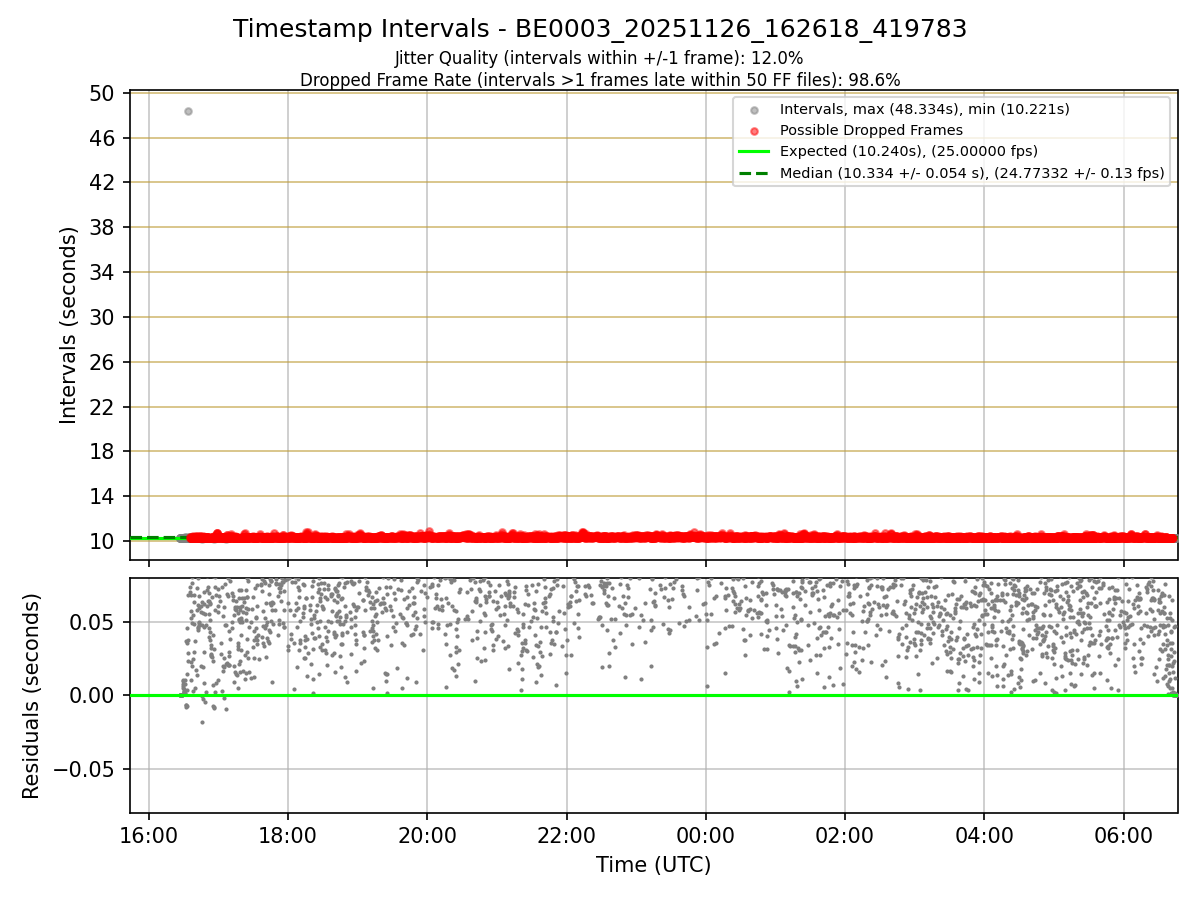Click the 22:00 x-axis tick label
Viewport: 1200px width, 900px height.
pos(567,834)
